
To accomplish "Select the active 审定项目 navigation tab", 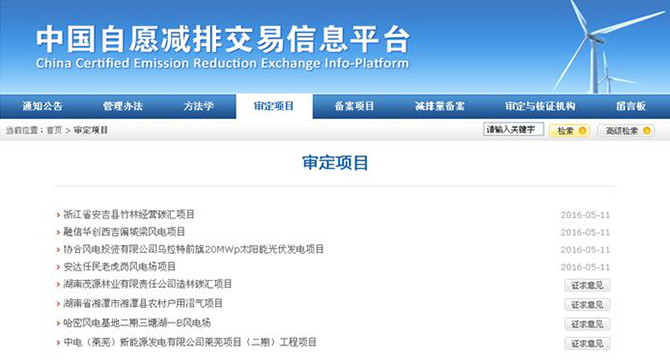I will (274, 106).
